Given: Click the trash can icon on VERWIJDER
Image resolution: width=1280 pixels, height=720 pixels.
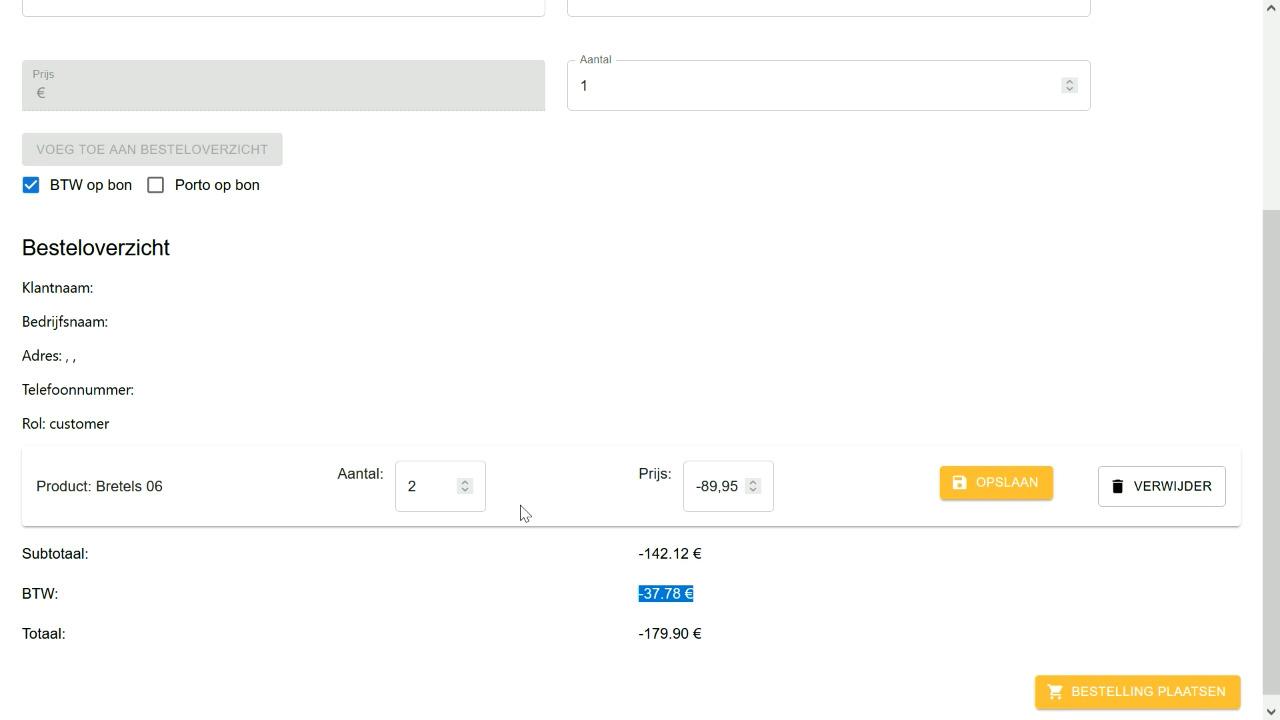Looking at the screenshot, I should (1117, 486).
